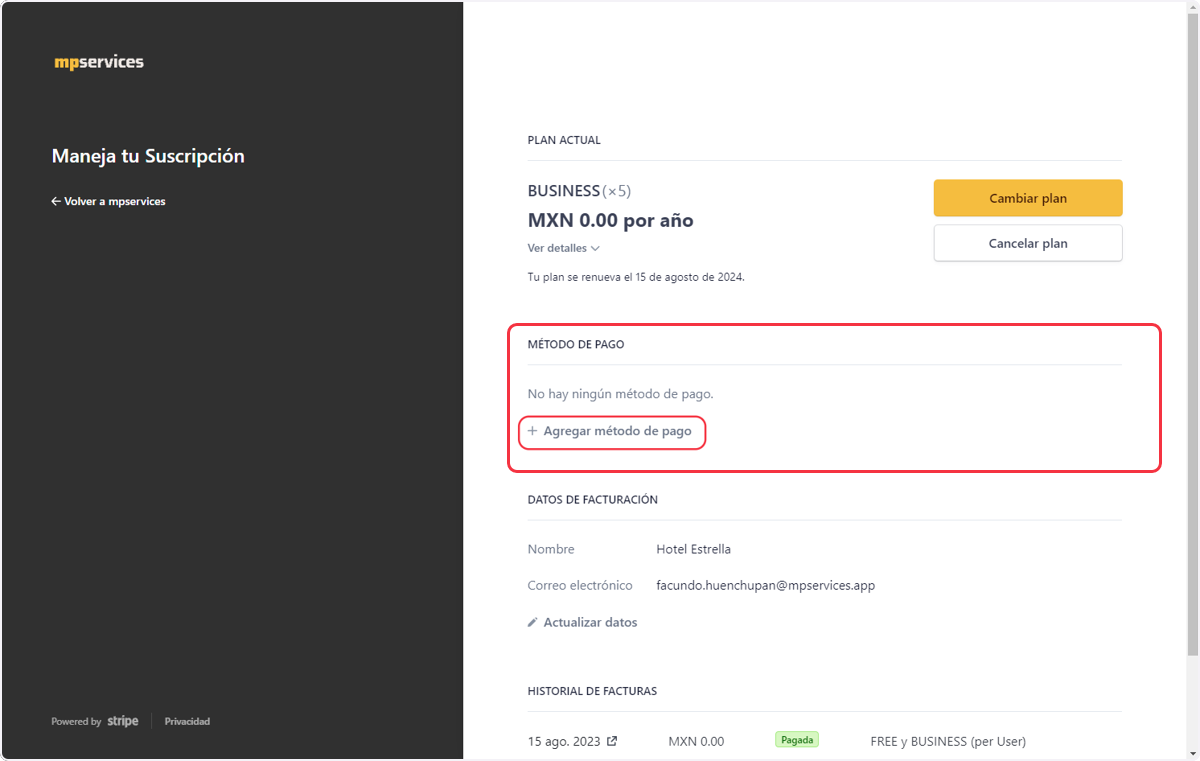This screenshot has width=1200, height=761.
Task: Click the Hotel Estrella name value
Action: [x=693, y=549]
